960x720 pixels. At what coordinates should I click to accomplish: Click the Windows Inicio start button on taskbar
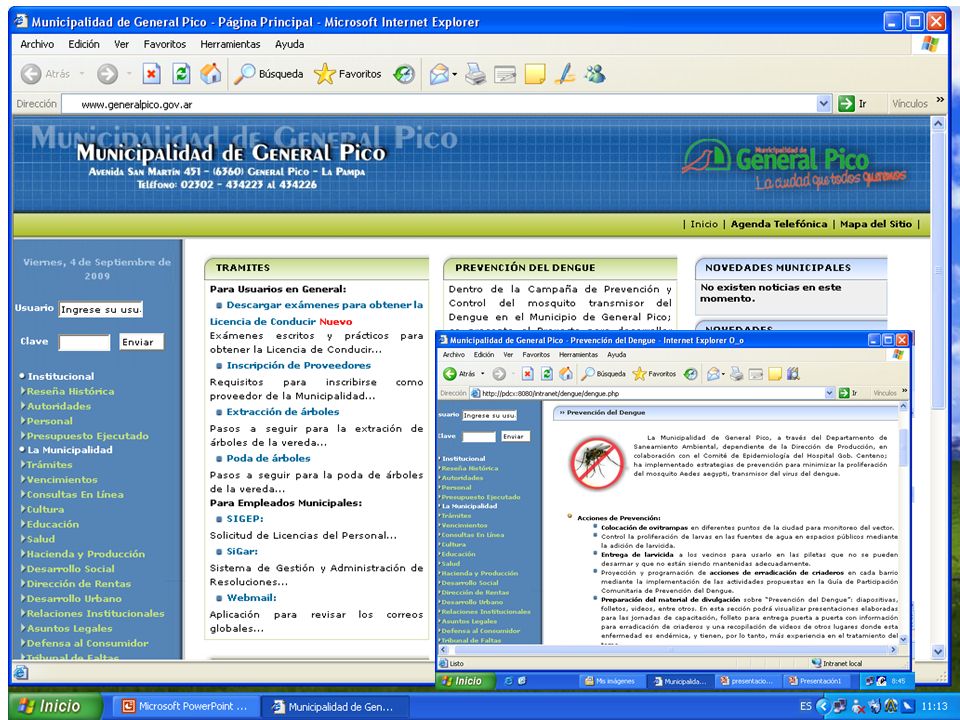pos(56,707)
